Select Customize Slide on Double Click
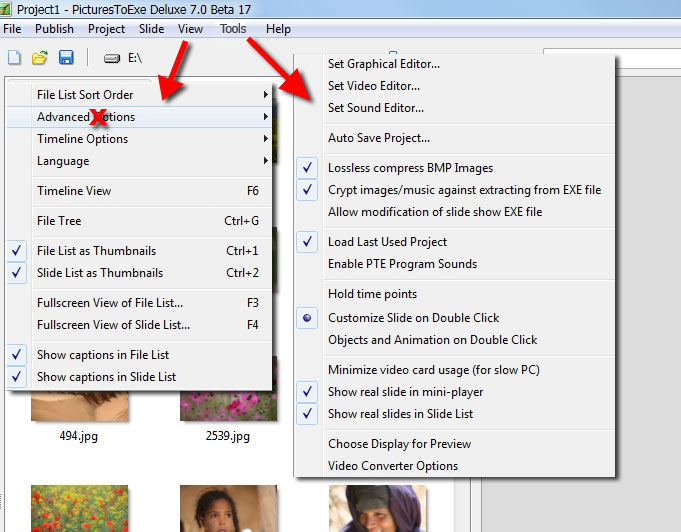This screenshot has width=681, height=532. point(454,318)
